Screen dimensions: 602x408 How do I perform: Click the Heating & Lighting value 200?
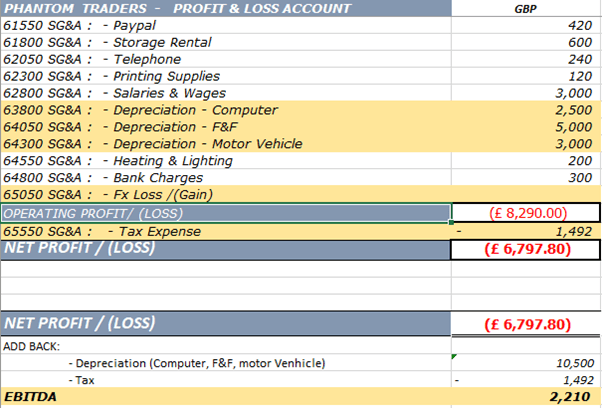pyautogui.click(x=526, y=160)
